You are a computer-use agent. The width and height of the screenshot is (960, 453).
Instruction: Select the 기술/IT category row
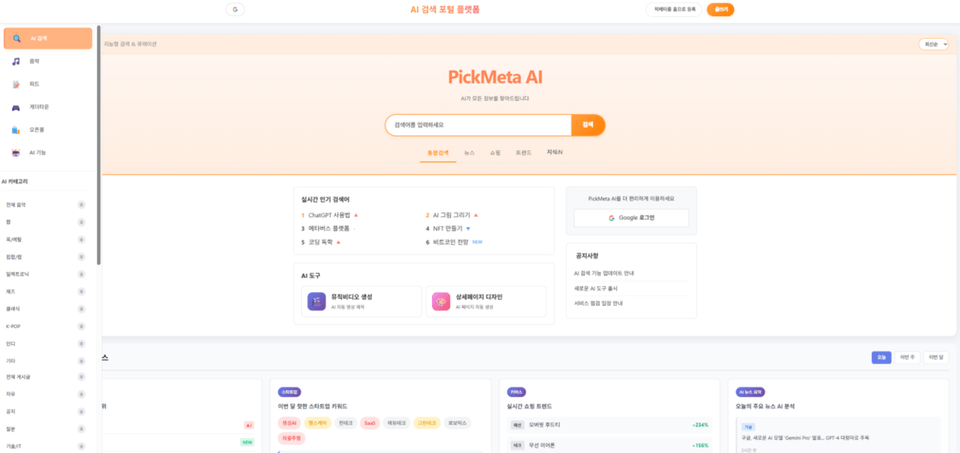[x=46, y=446]
